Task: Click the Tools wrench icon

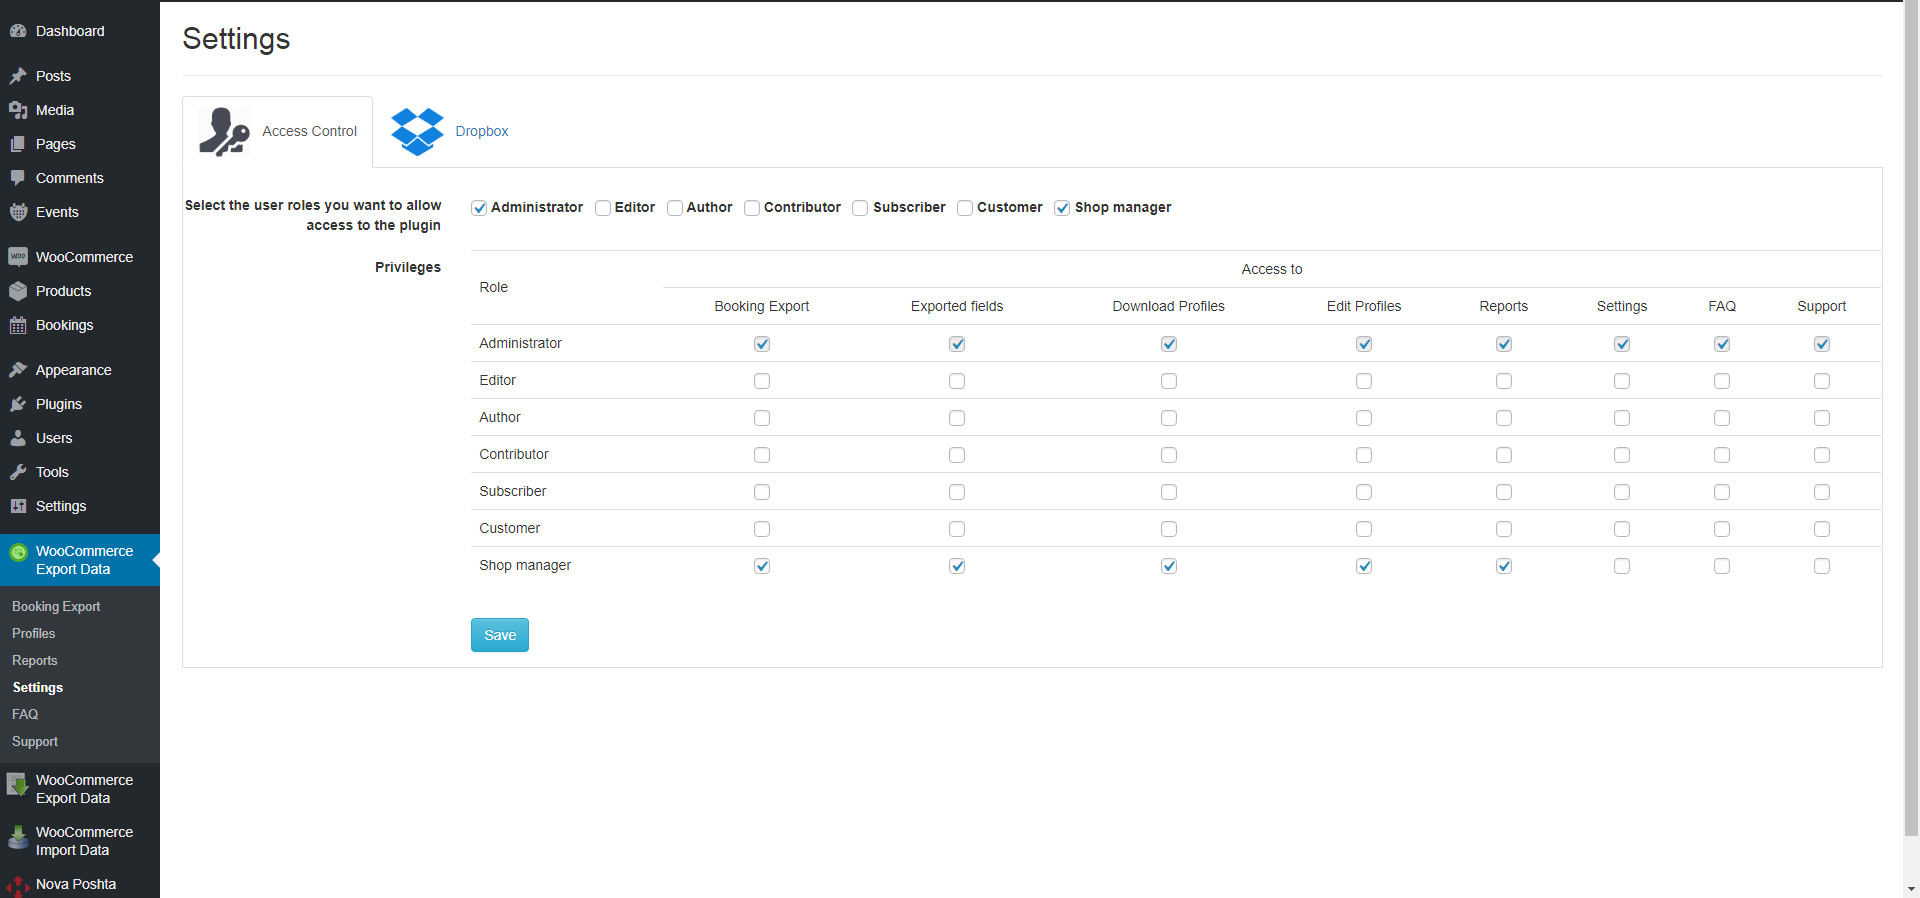Action: tap(18, 472)
